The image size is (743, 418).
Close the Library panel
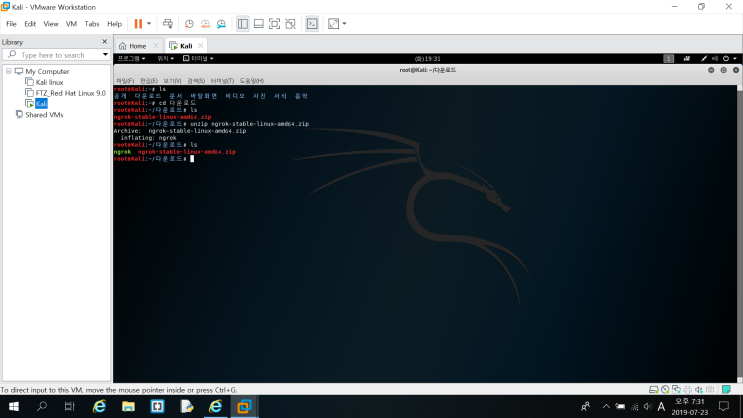tap(105, 42)
